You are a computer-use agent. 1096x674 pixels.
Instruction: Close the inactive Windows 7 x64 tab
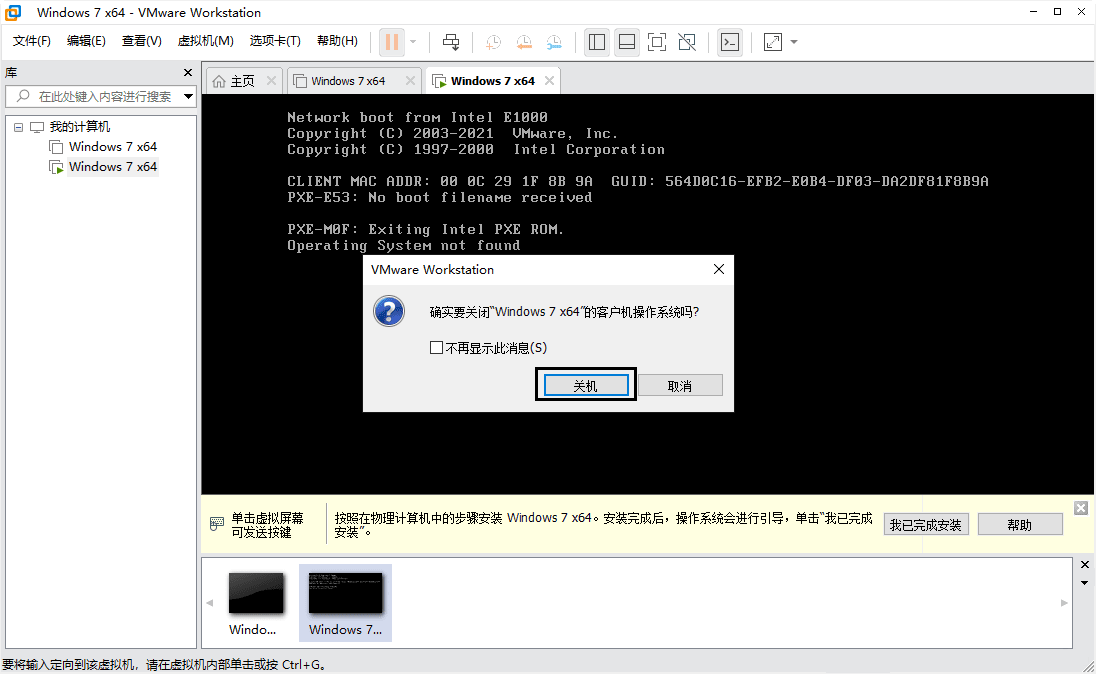pyautogui.click(x=410, y=81)
